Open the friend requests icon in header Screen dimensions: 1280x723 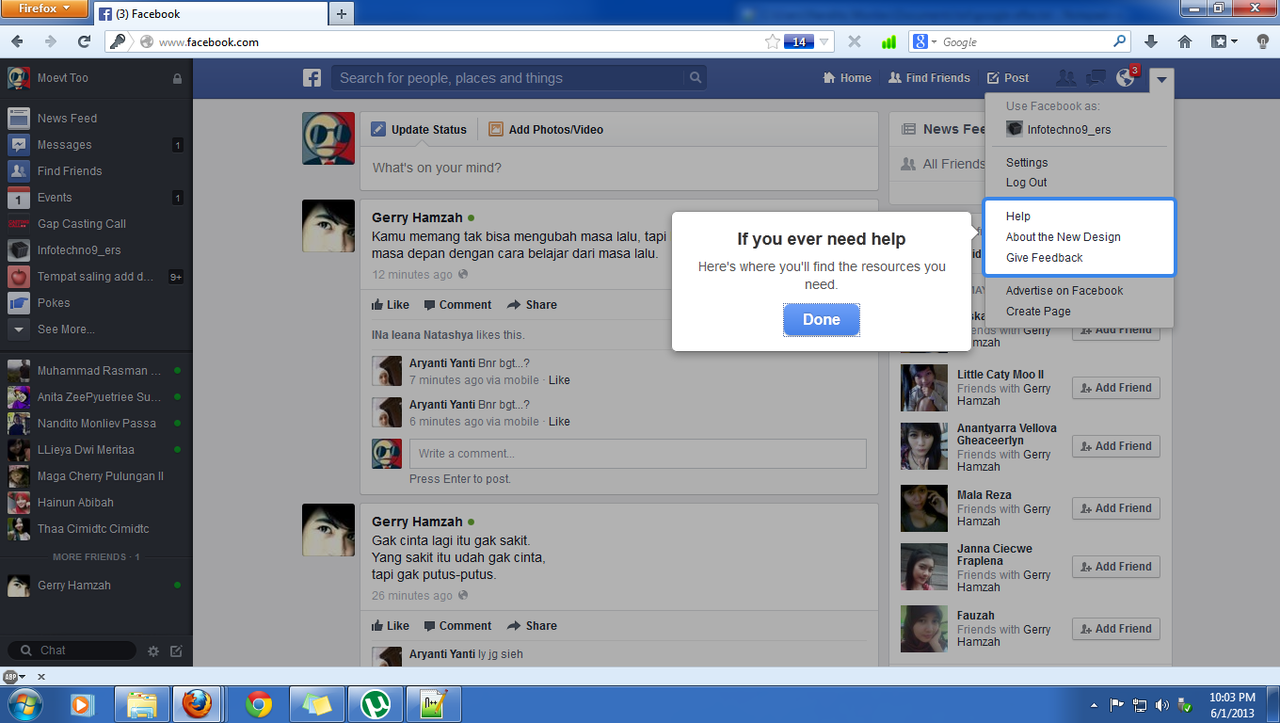tap(1067, 78)
